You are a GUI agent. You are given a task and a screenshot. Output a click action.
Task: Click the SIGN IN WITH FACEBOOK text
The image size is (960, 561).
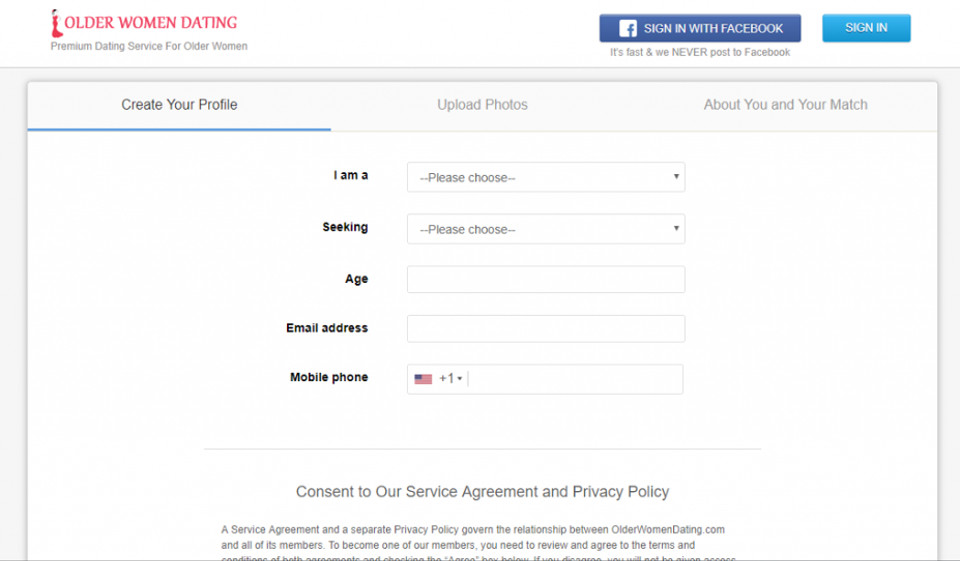tap(713, 28)
